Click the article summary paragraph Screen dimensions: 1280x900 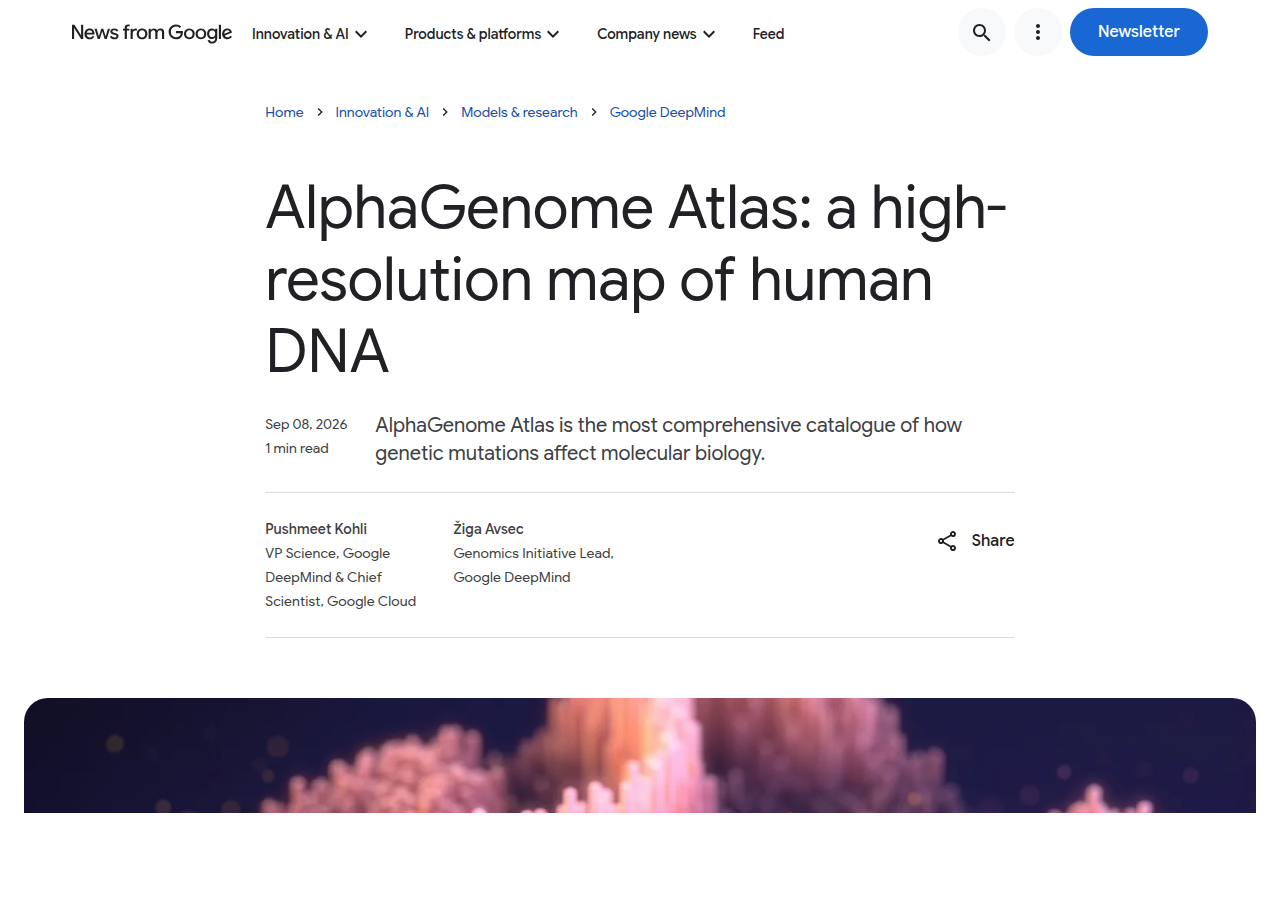668,439
